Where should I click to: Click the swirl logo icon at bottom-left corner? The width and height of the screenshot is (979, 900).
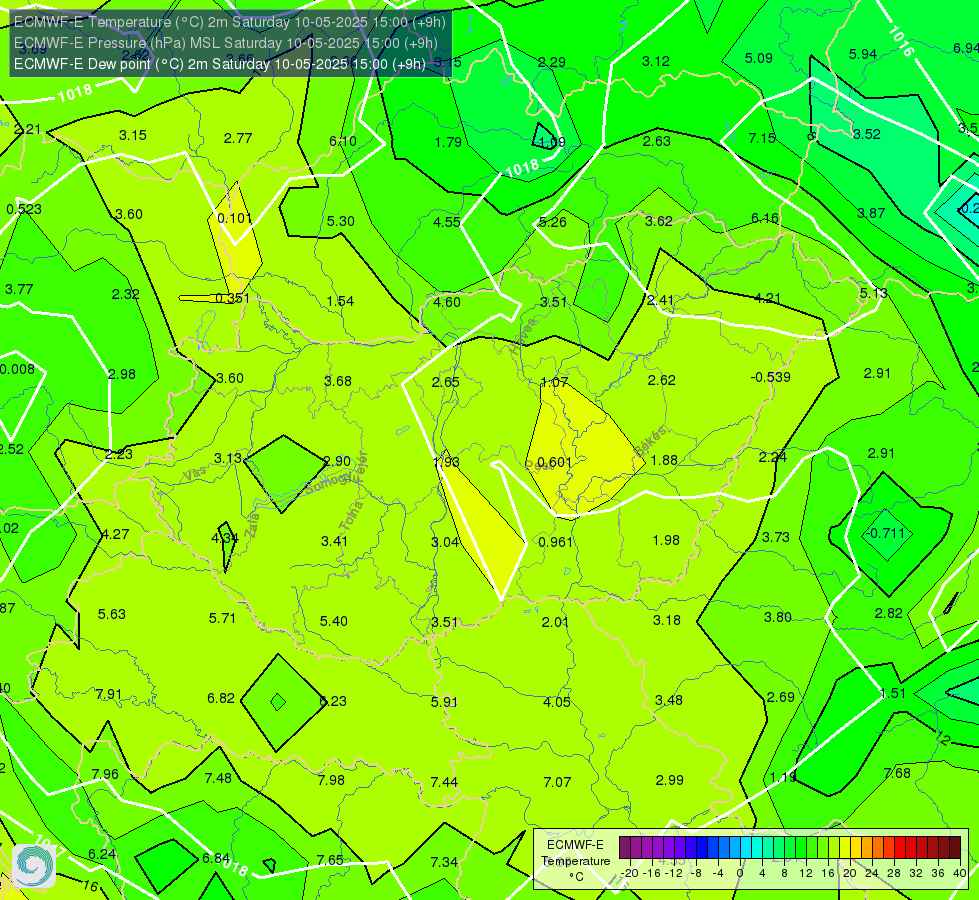34,866
